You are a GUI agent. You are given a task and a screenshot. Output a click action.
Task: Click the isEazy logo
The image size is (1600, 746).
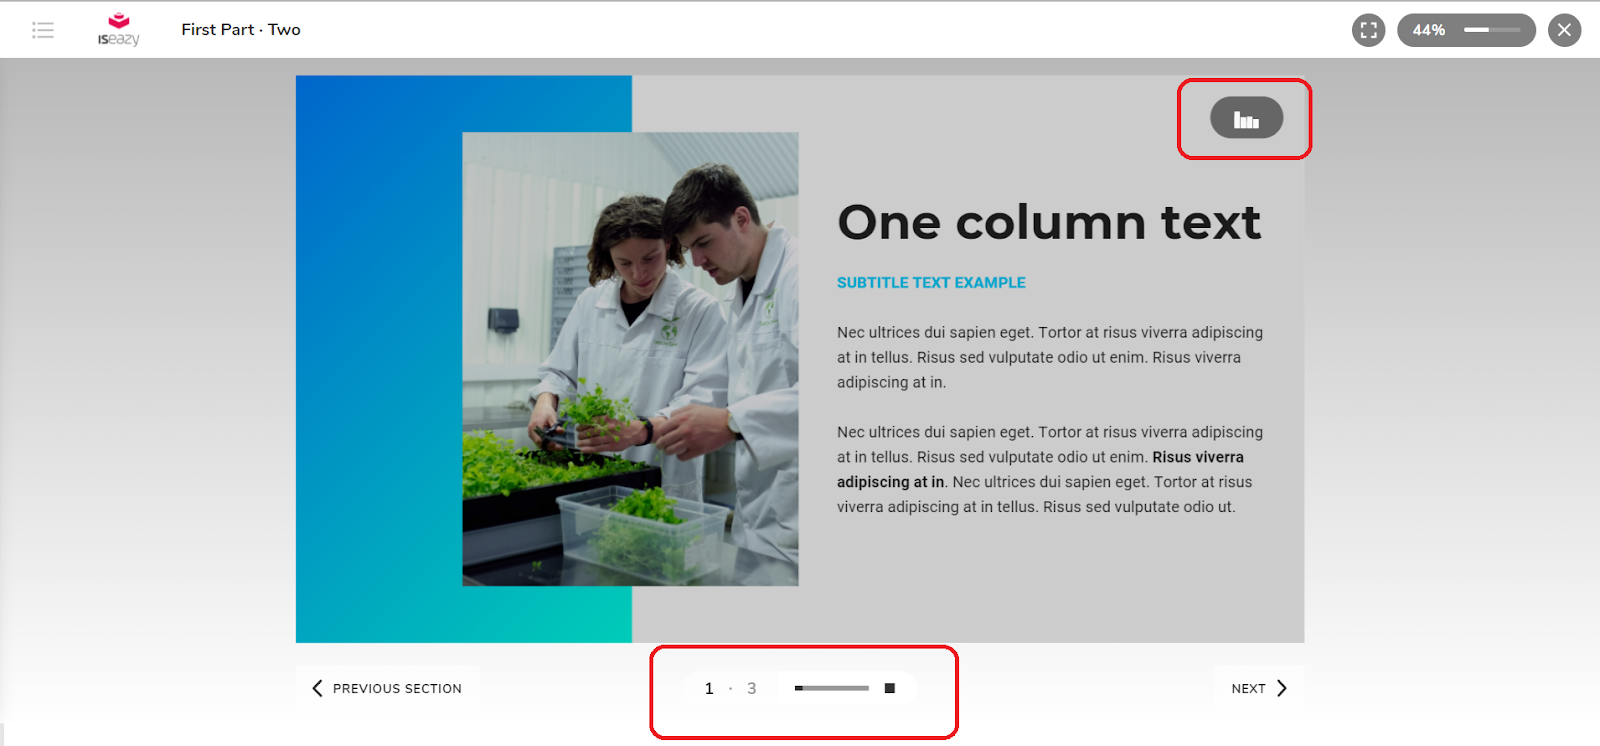coord(118,30)
